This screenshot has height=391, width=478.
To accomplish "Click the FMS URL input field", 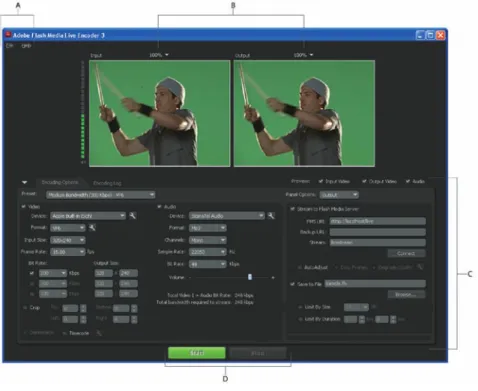I will tap(378, 221).
